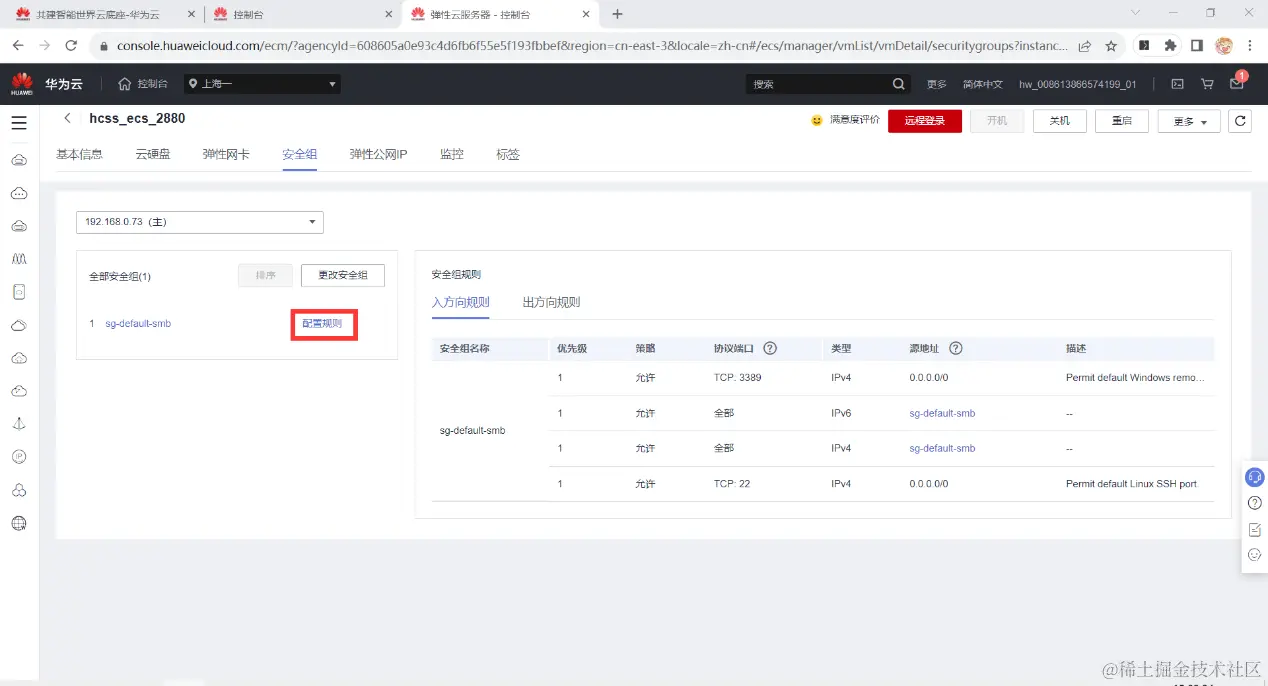Click the floating feedback edit icon

1255,529
